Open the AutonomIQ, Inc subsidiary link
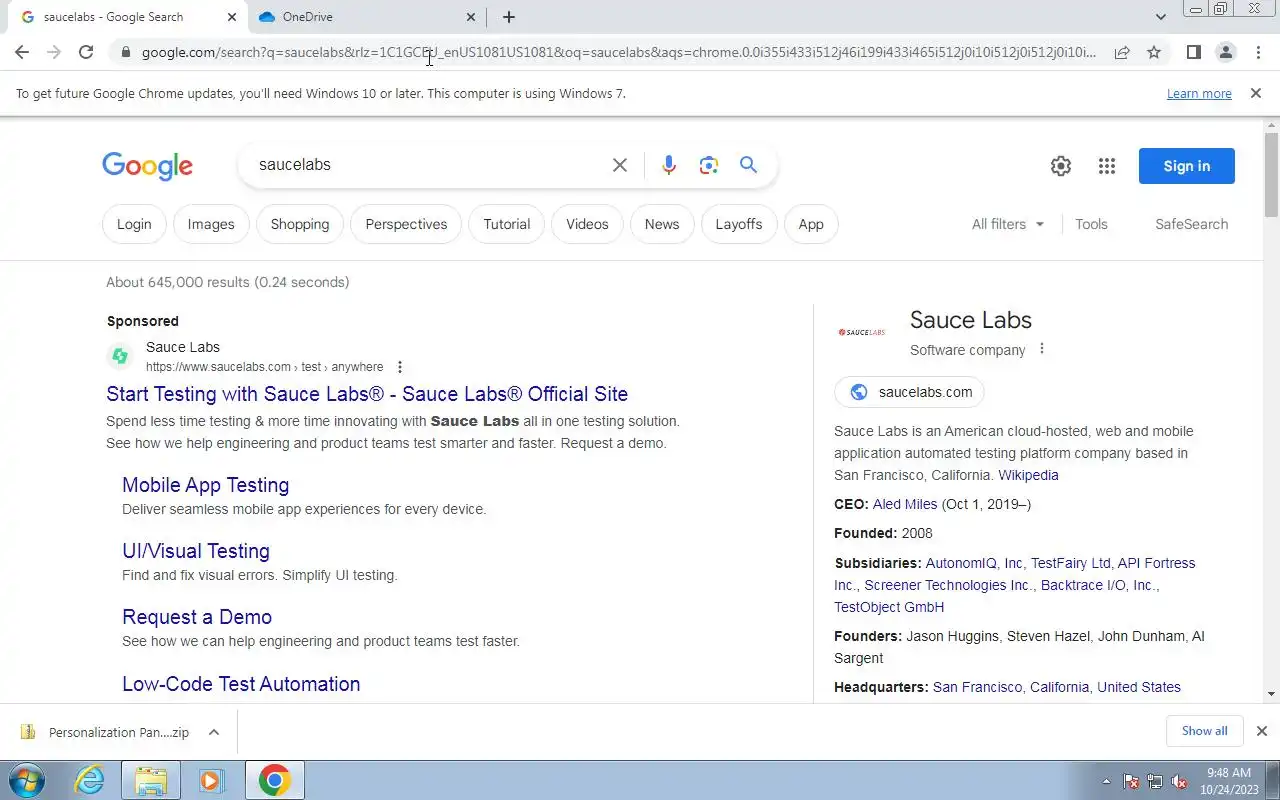Screen dimensions: 1280x800 (974, 563)
